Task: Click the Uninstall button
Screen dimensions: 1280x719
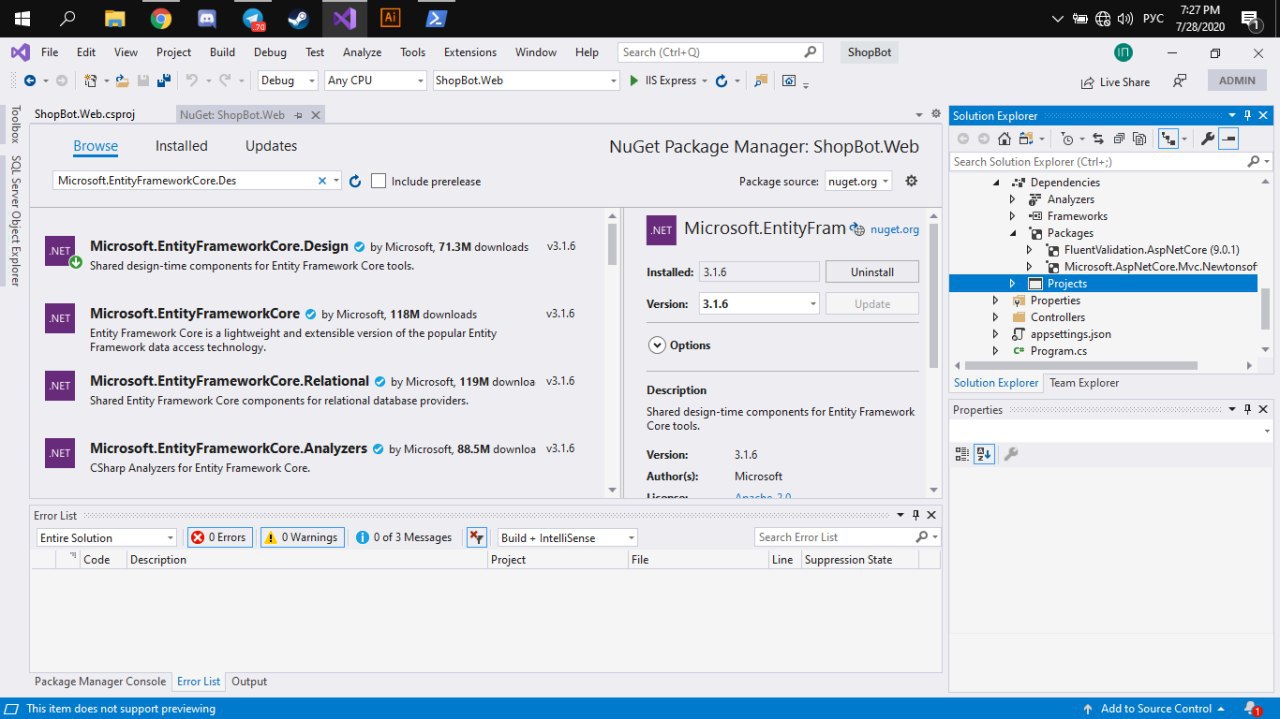Action: pos(872,272)
